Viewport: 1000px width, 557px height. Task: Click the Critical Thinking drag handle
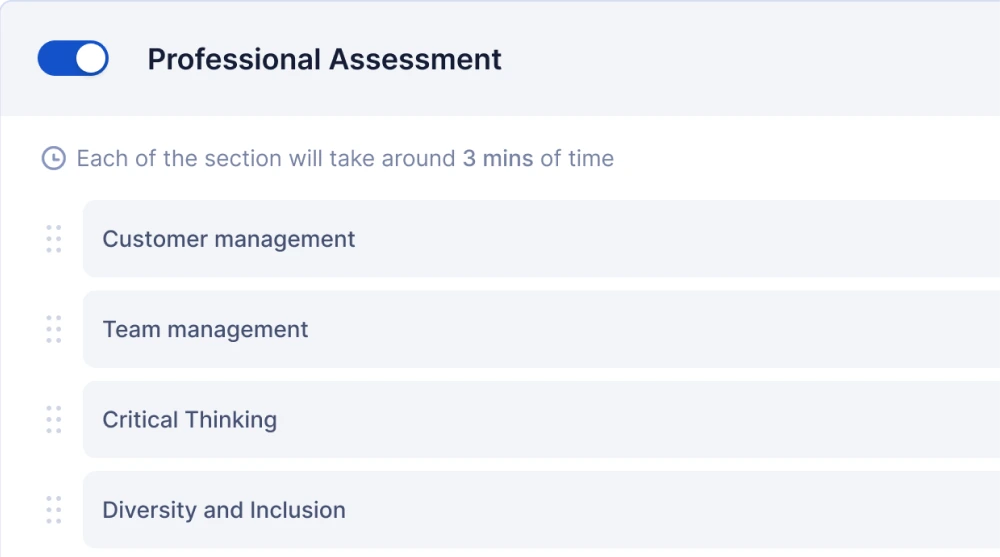click(54, 420)
